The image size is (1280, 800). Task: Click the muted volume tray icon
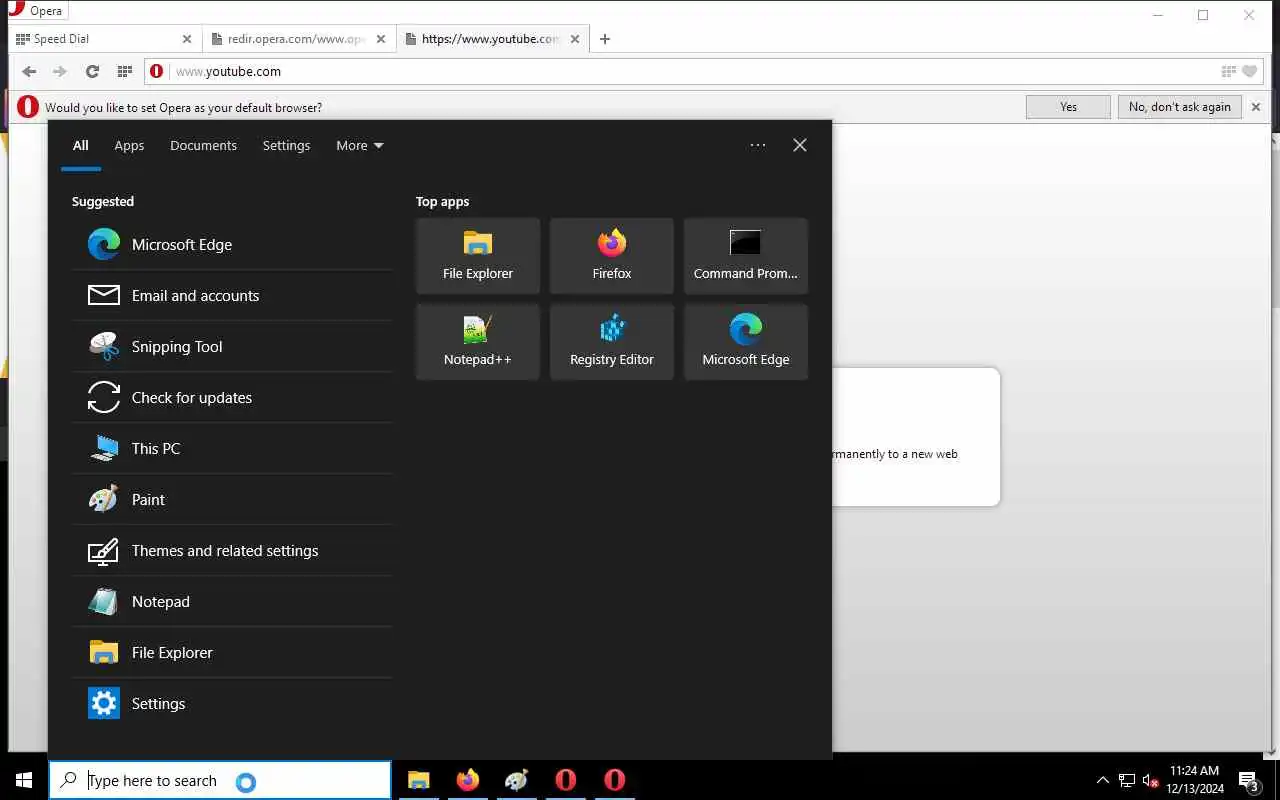coord(1150,780)
